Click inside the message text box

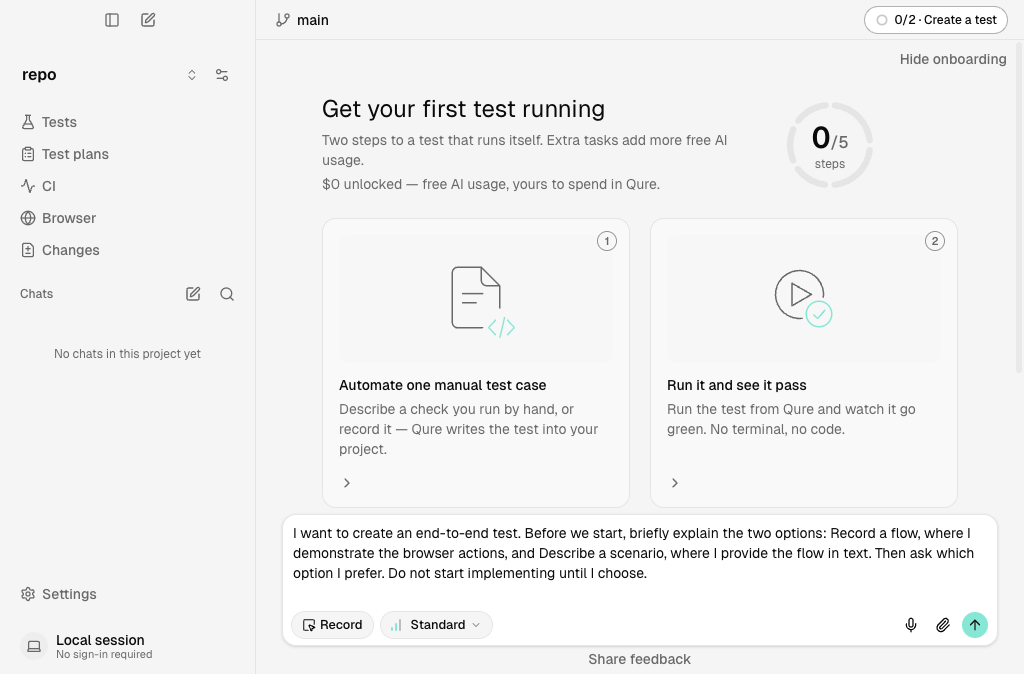click(639, 554)
